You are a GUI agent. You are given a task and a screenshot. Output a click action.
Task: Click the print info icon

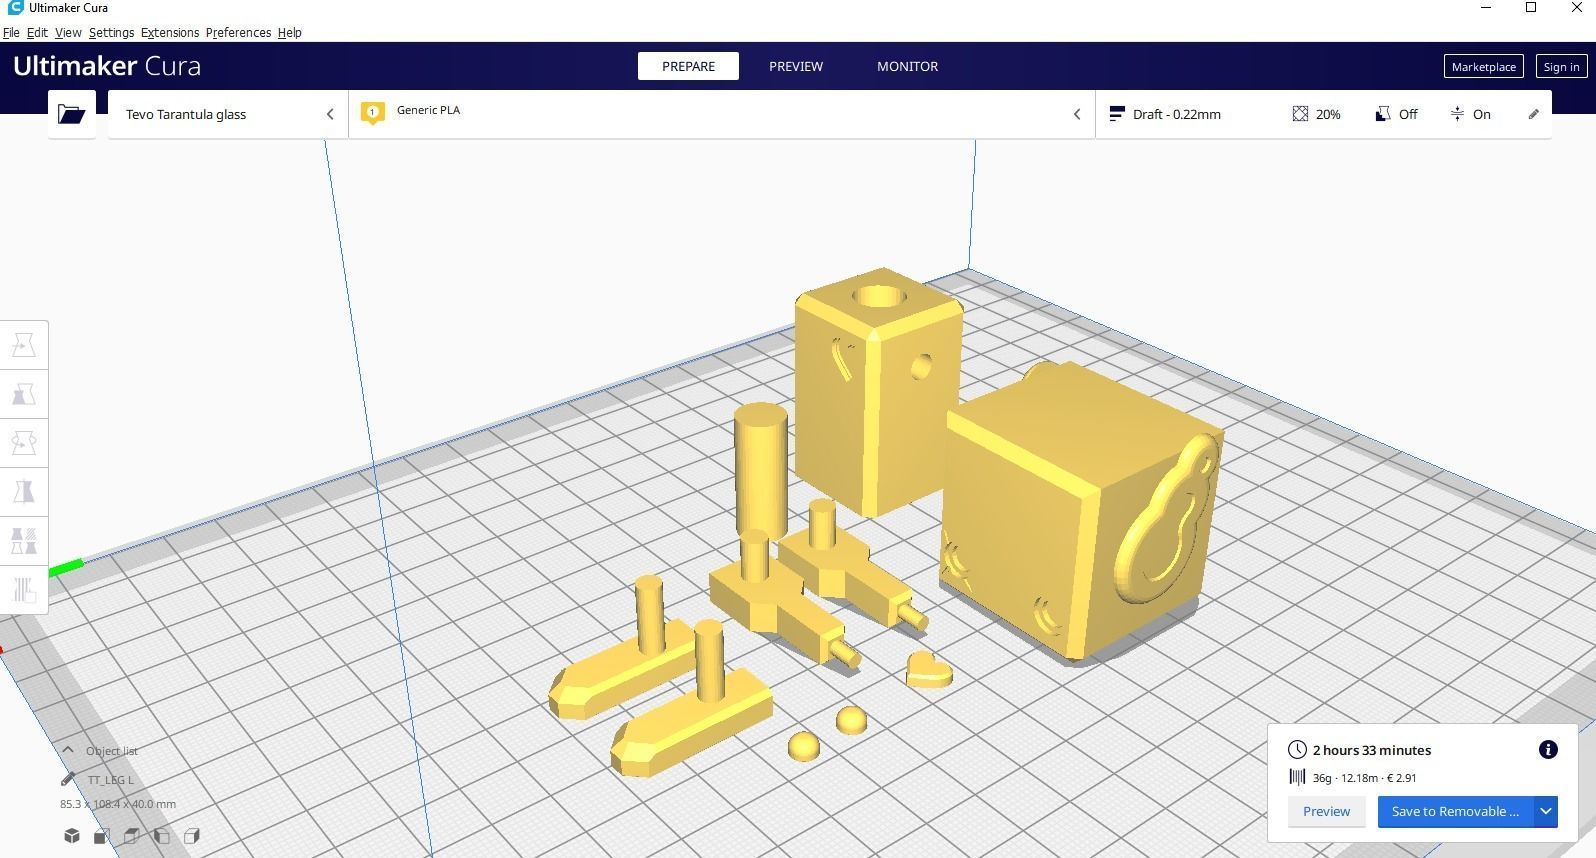(x=1548, y=750)
